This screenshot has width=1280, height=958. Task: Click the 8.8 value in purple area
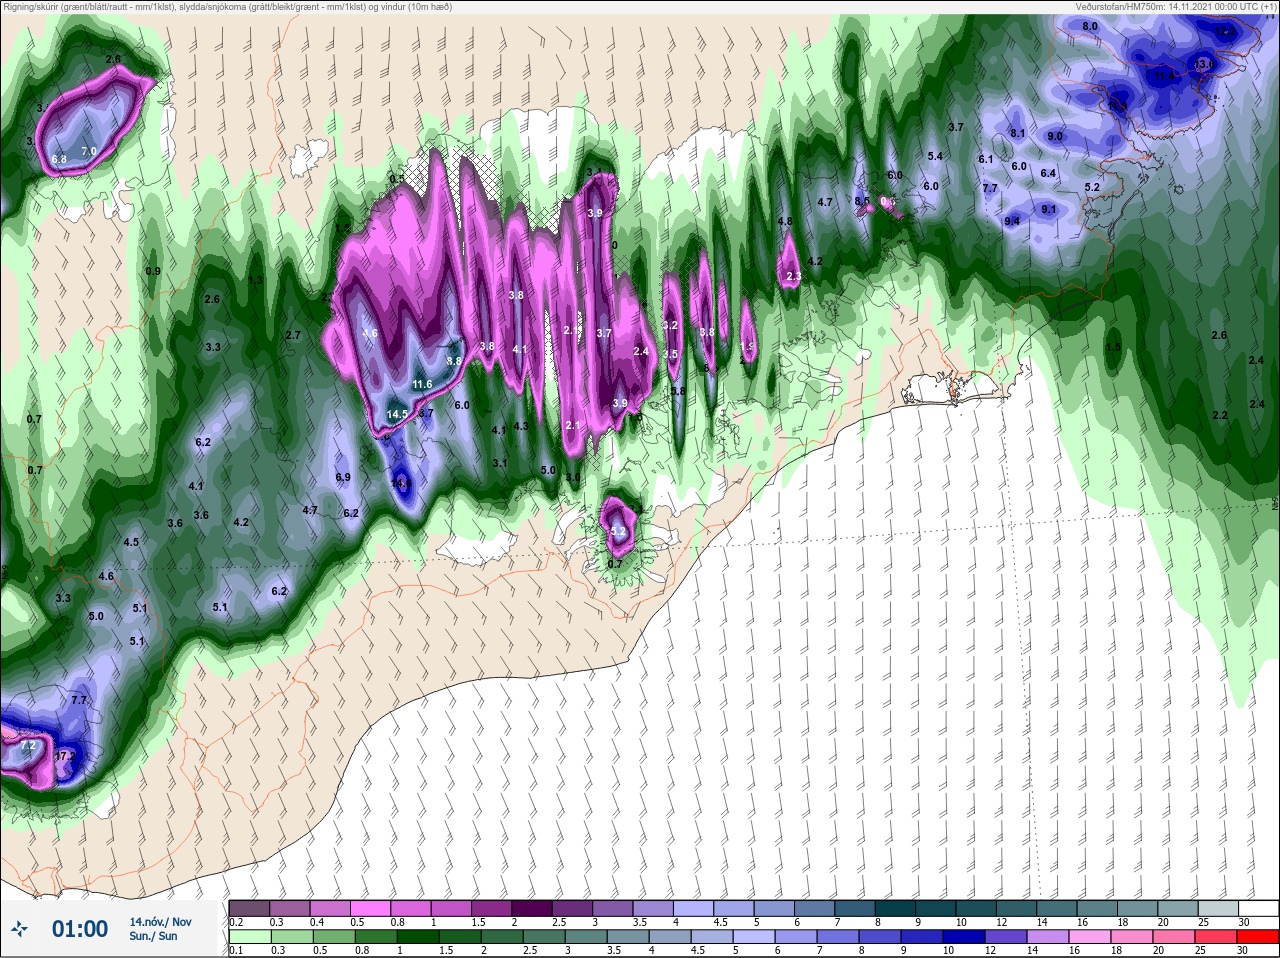(x=454, y=361)
